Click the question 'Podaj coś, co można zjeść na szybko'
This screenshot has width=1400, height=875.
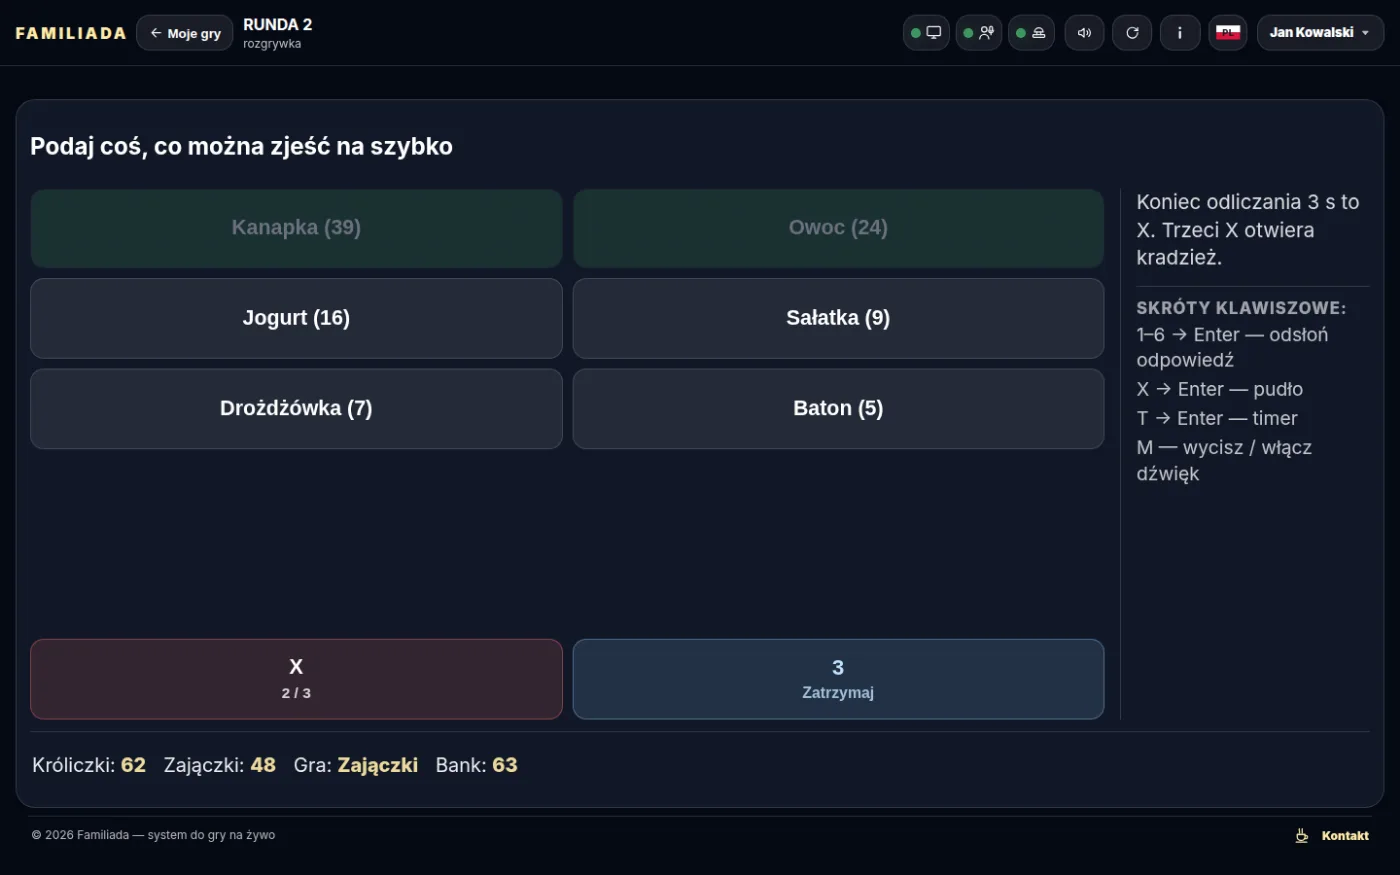[x=241, y=146]
